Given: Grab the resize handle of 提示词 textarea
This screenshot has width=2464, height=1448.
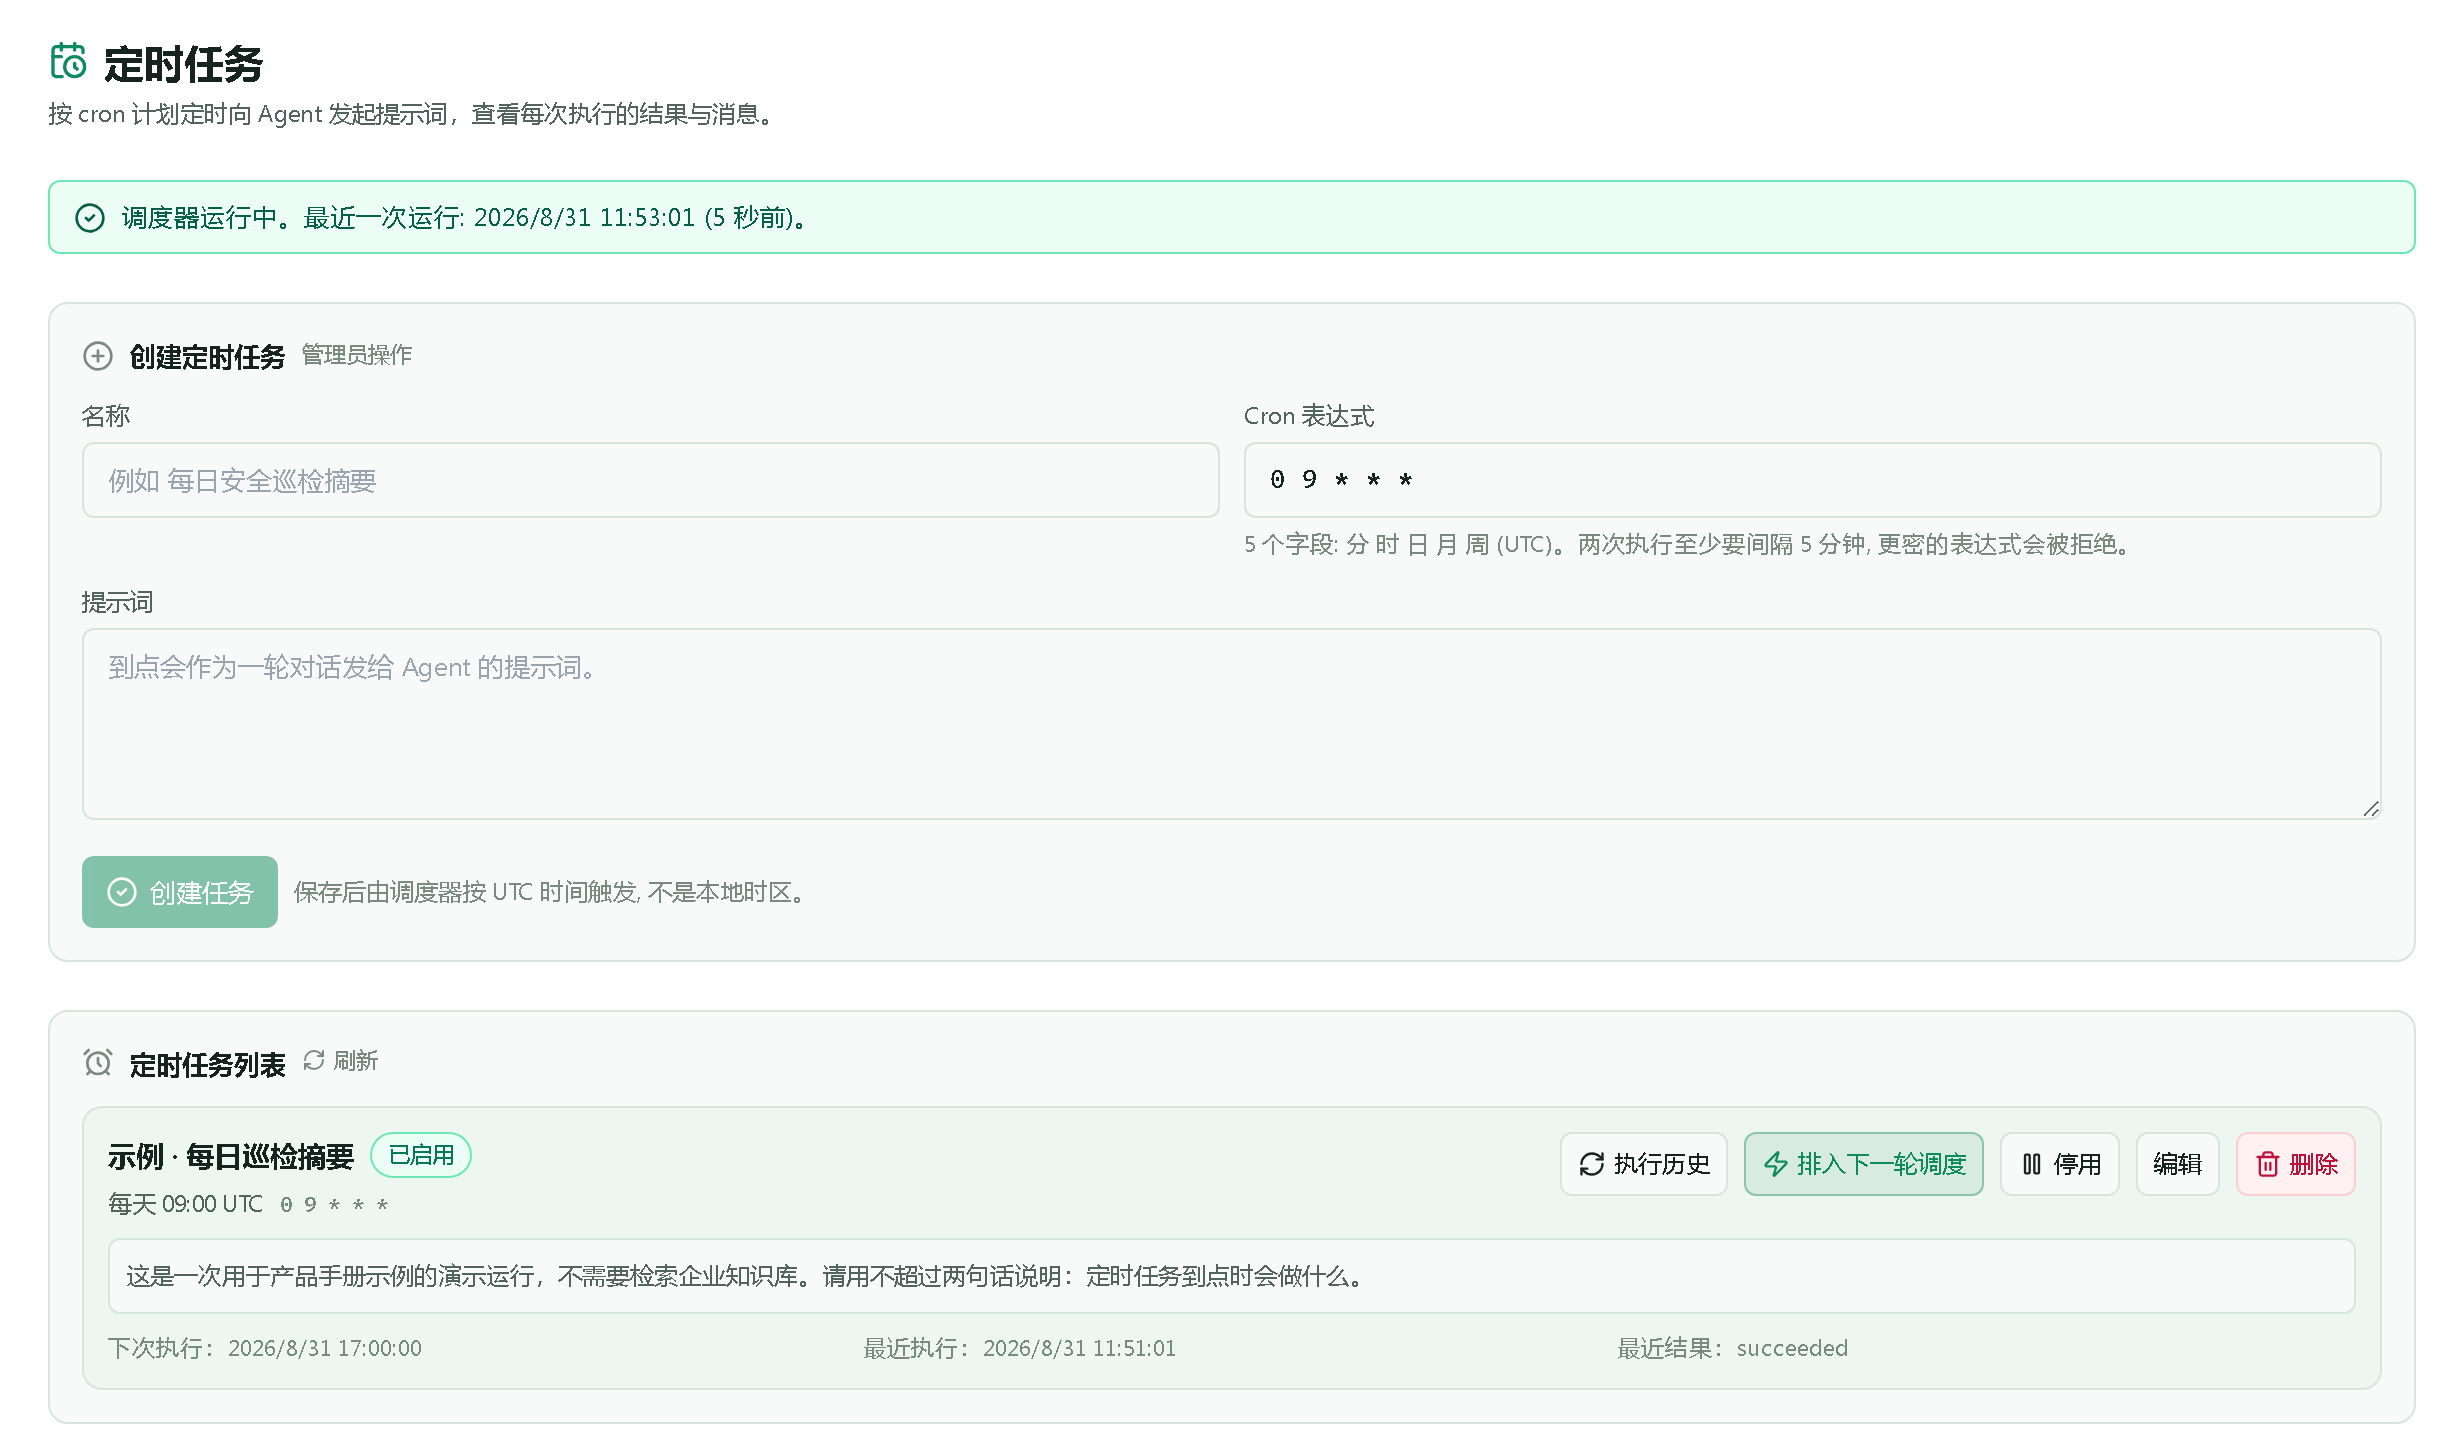Looking at the screenshot, I should (2371, 809).
